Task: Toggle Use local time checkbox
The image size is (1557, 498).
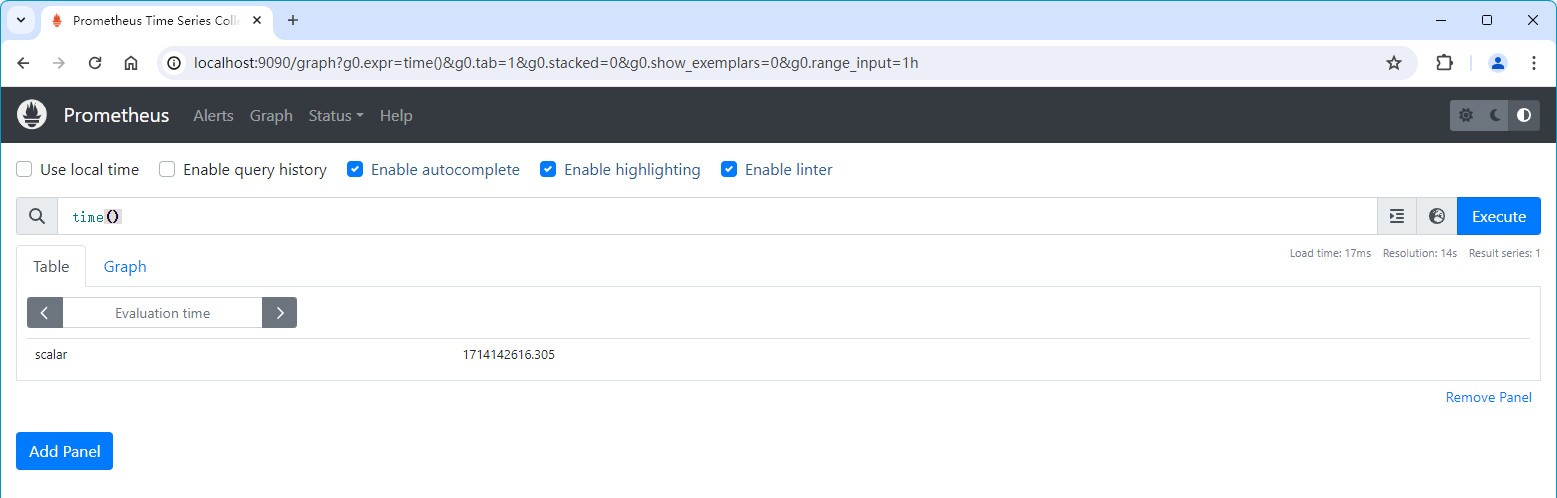Action: tap(25, 169)
